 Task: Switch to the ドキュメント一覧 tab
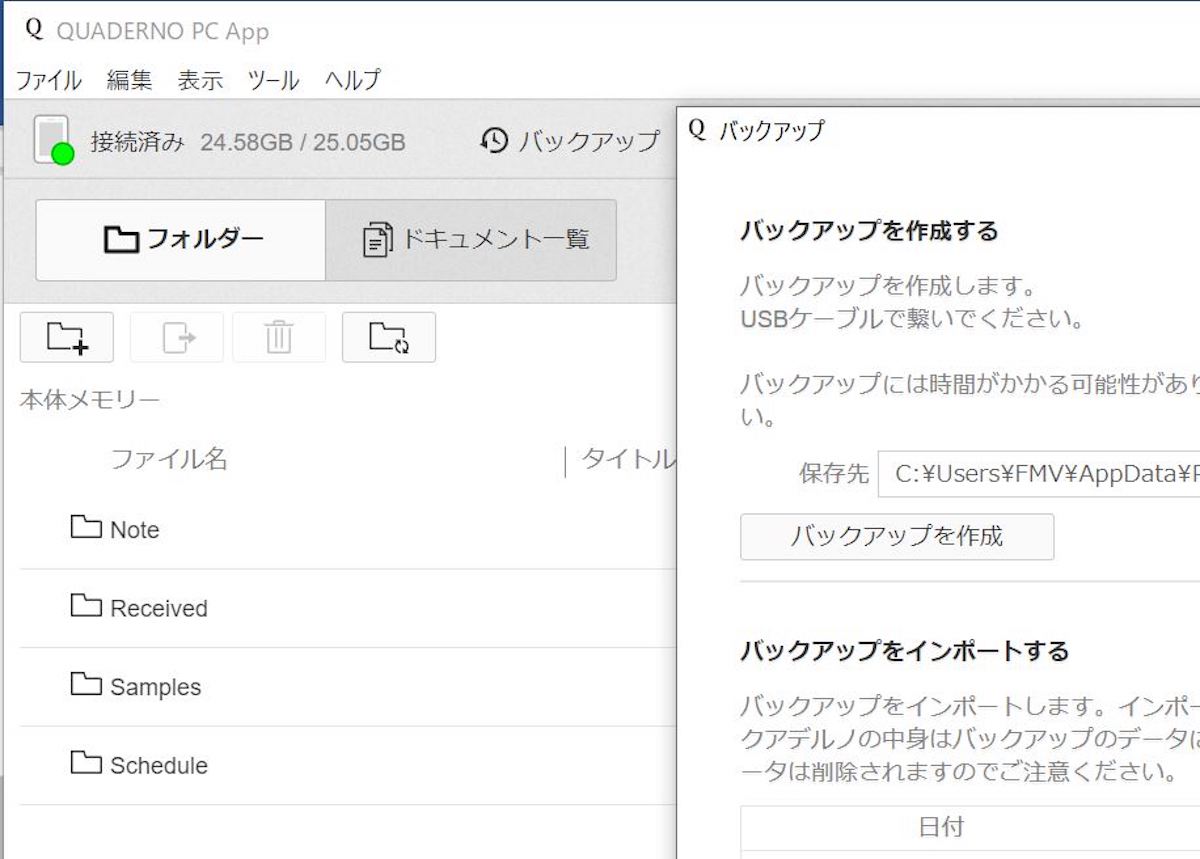471,240
